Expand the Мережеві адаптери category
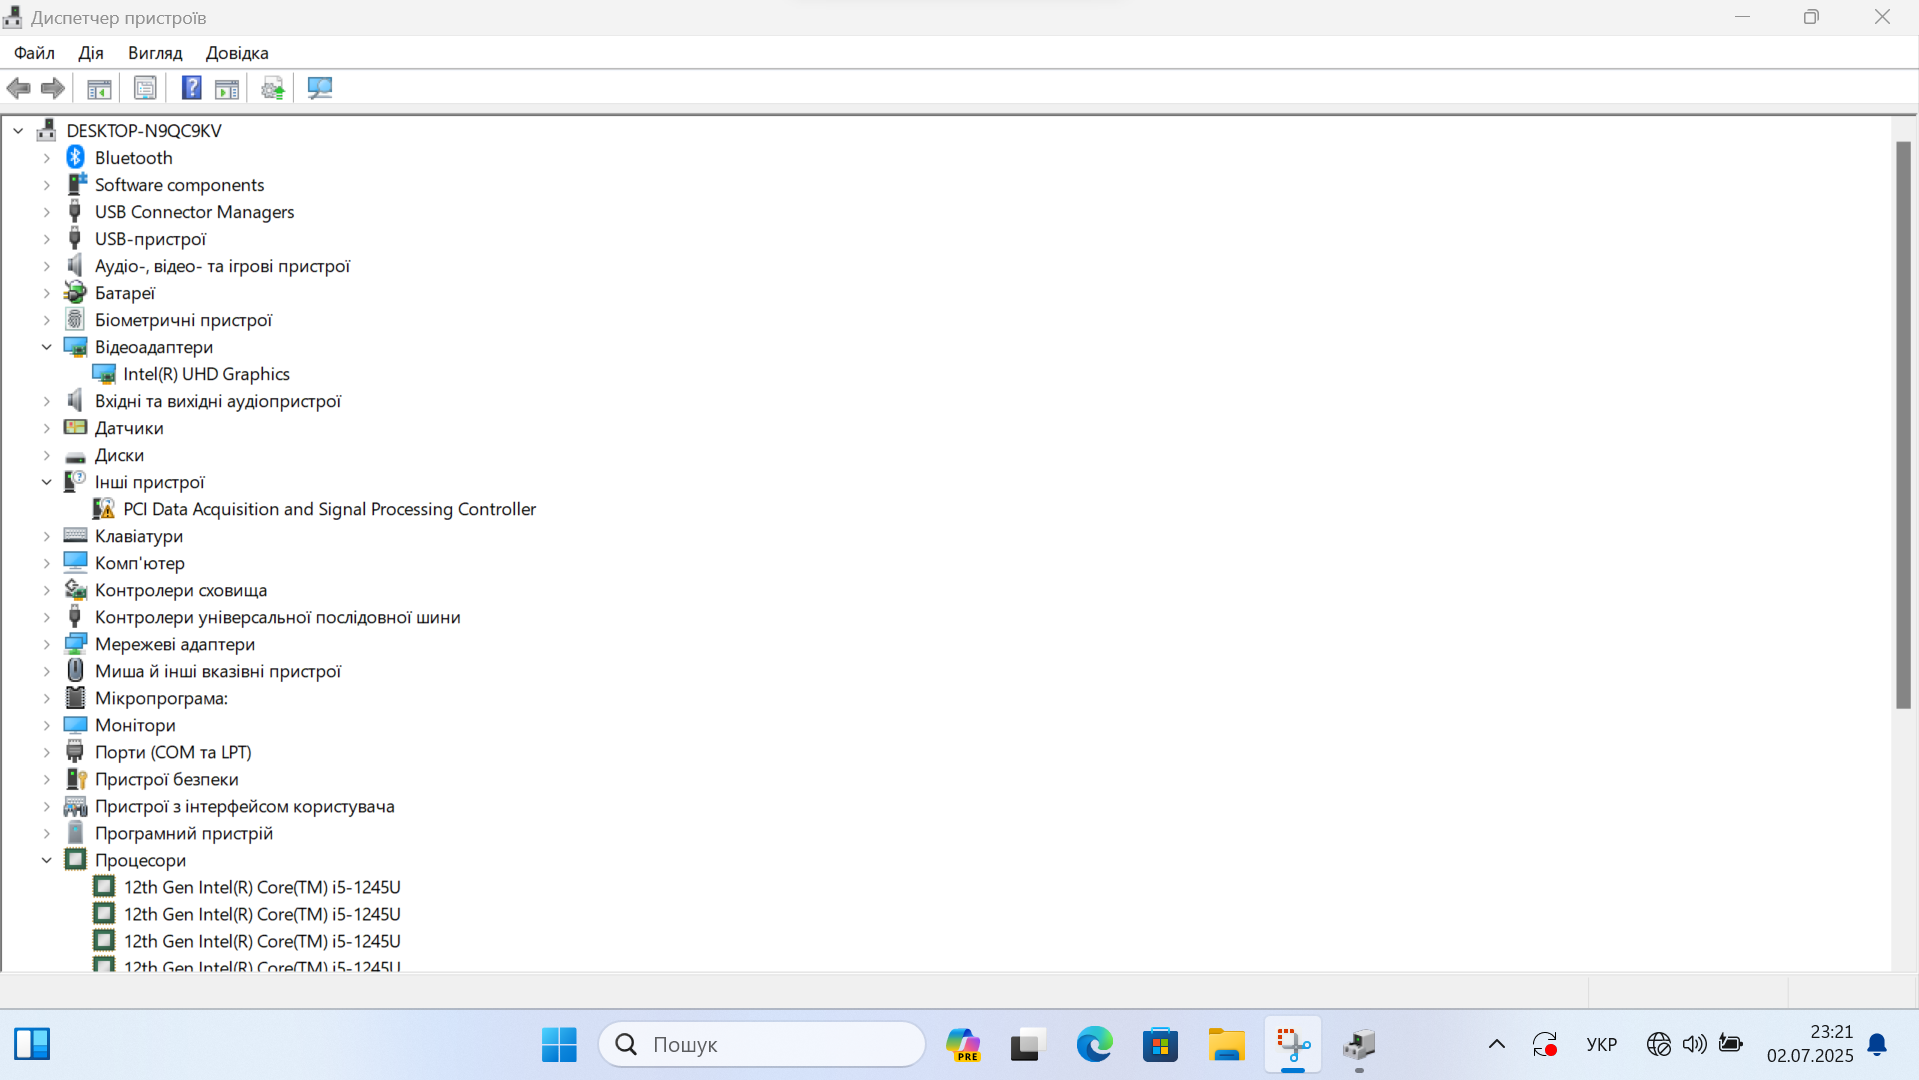 click(47, 644)
